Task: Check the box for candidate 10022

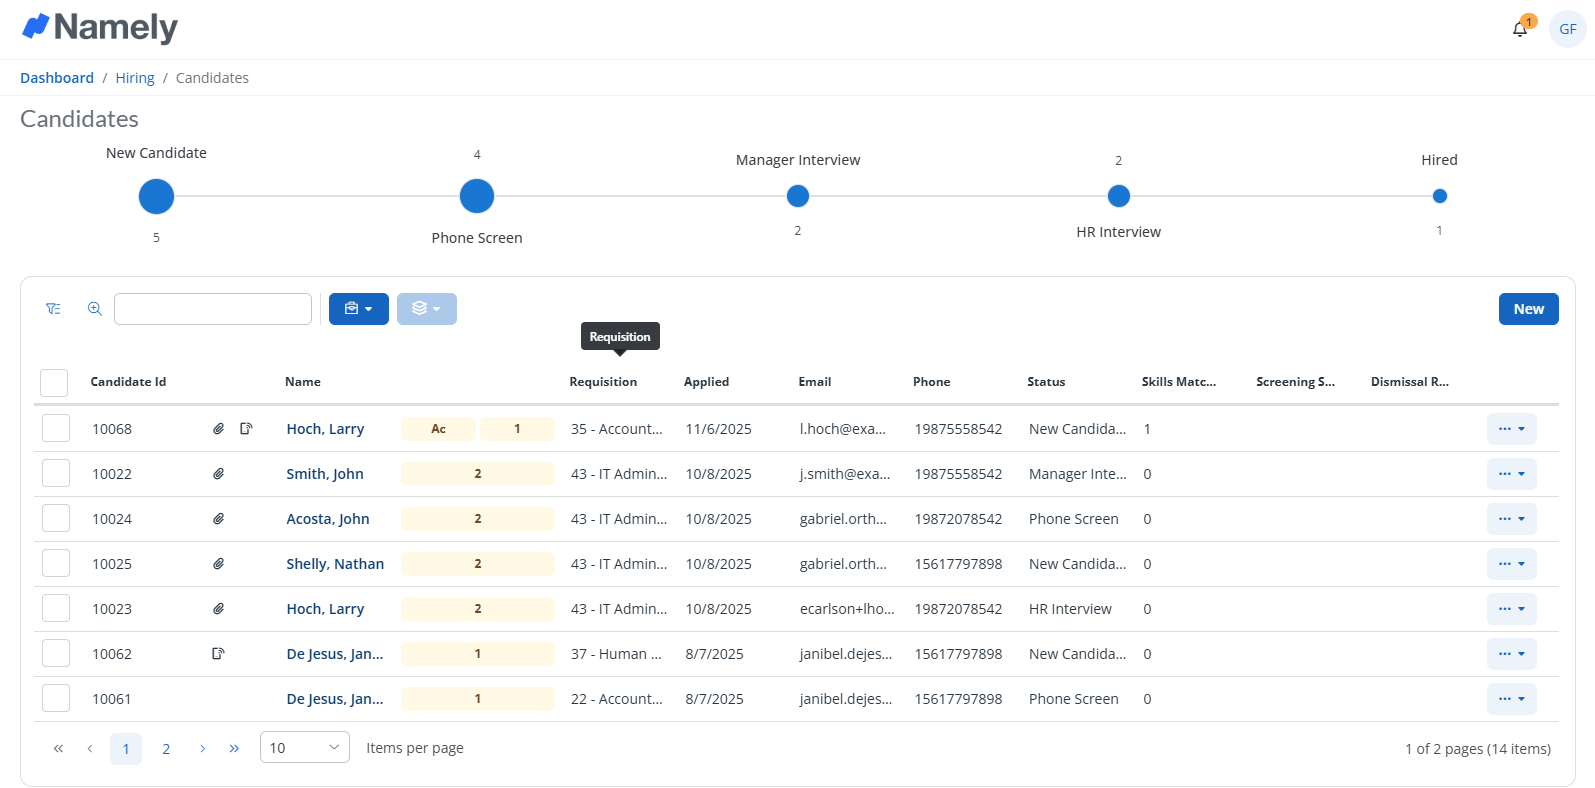Action: (56, 474)
